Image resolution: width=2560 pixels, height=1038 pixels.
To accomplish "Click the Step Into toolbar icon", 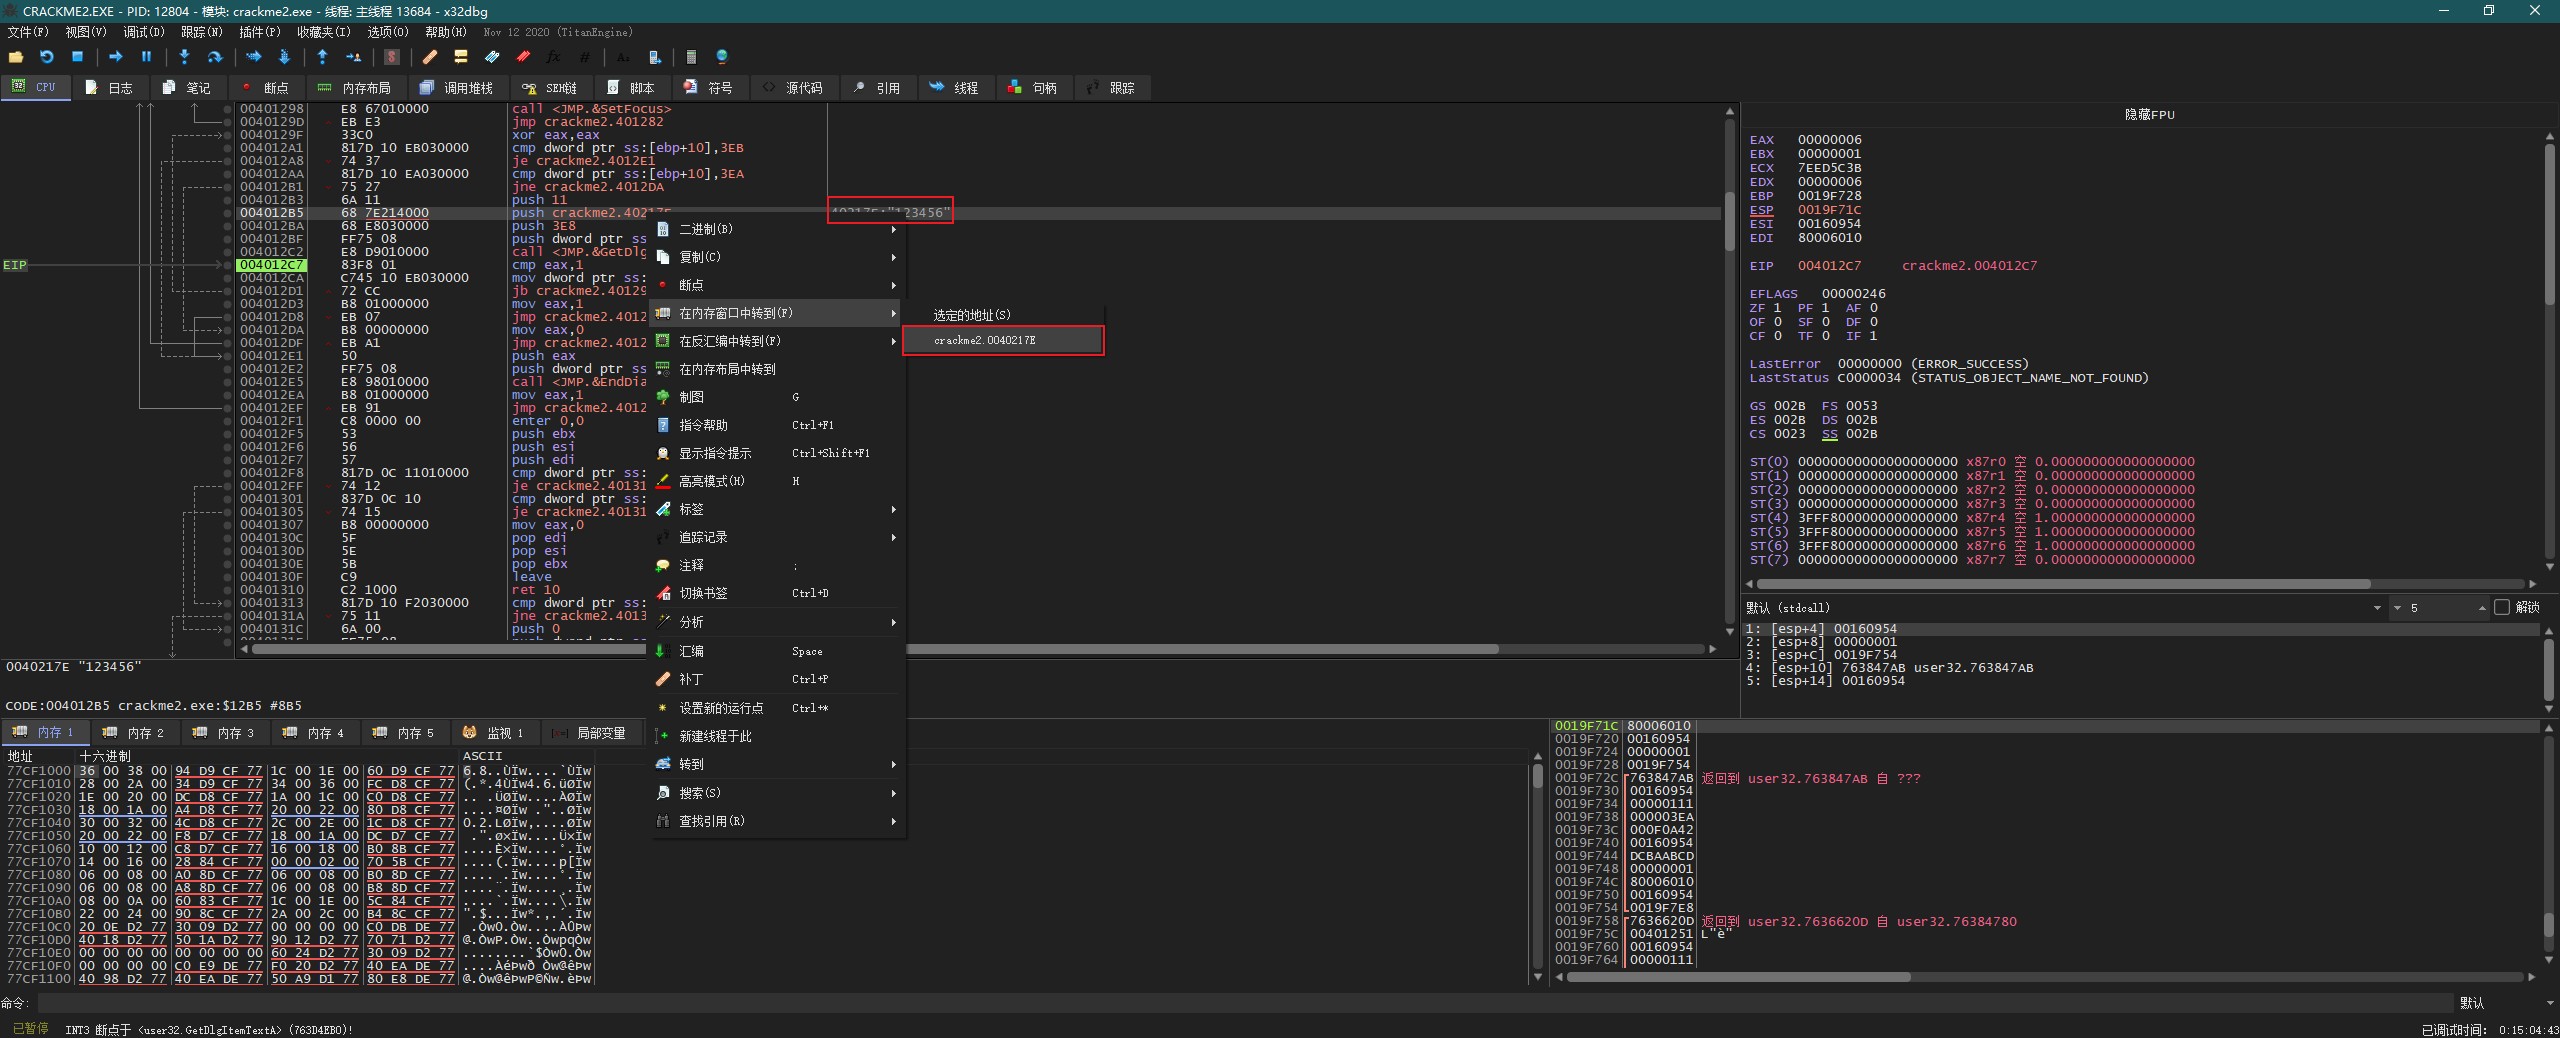I will coord(184,57).
